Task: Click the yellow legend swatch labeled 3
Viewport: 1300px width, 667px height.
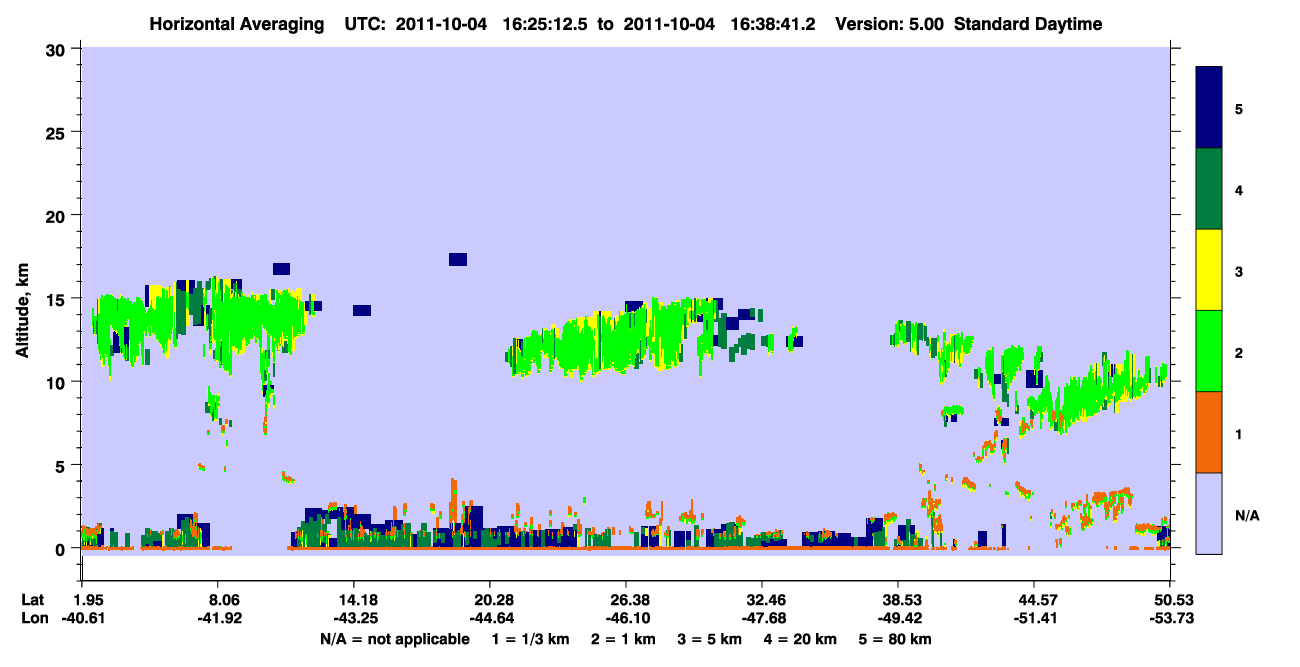Action: 1209,270
